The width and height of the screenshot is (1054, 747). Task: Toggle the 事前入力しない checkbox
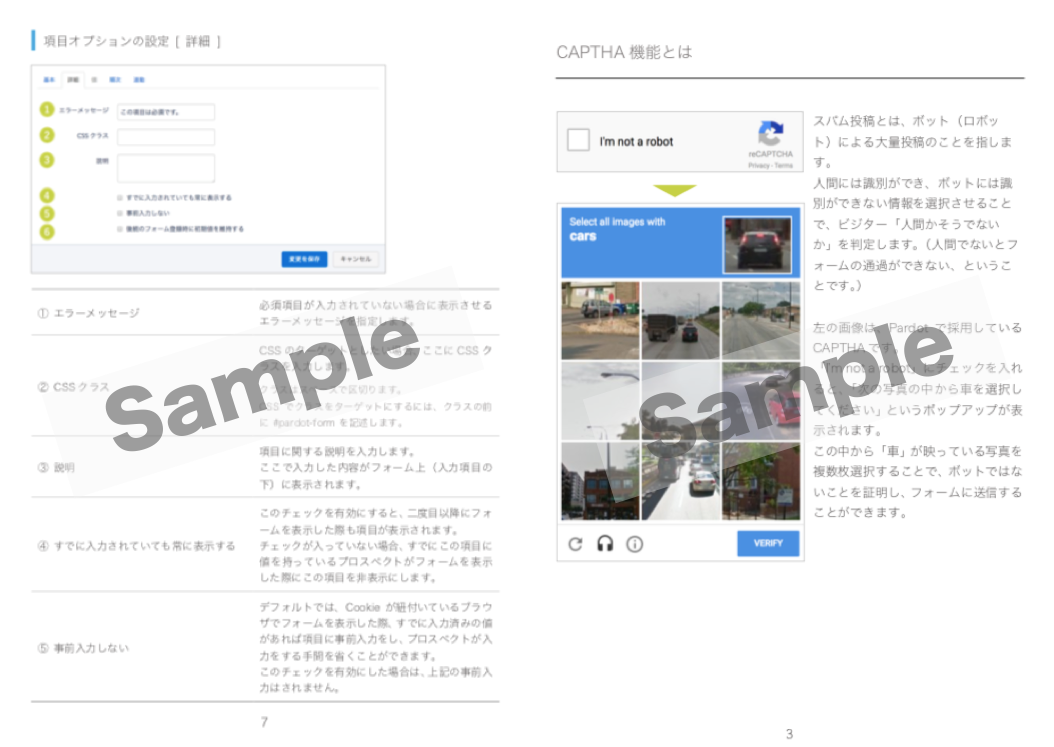pyautogui.click(x=120, y=213)
